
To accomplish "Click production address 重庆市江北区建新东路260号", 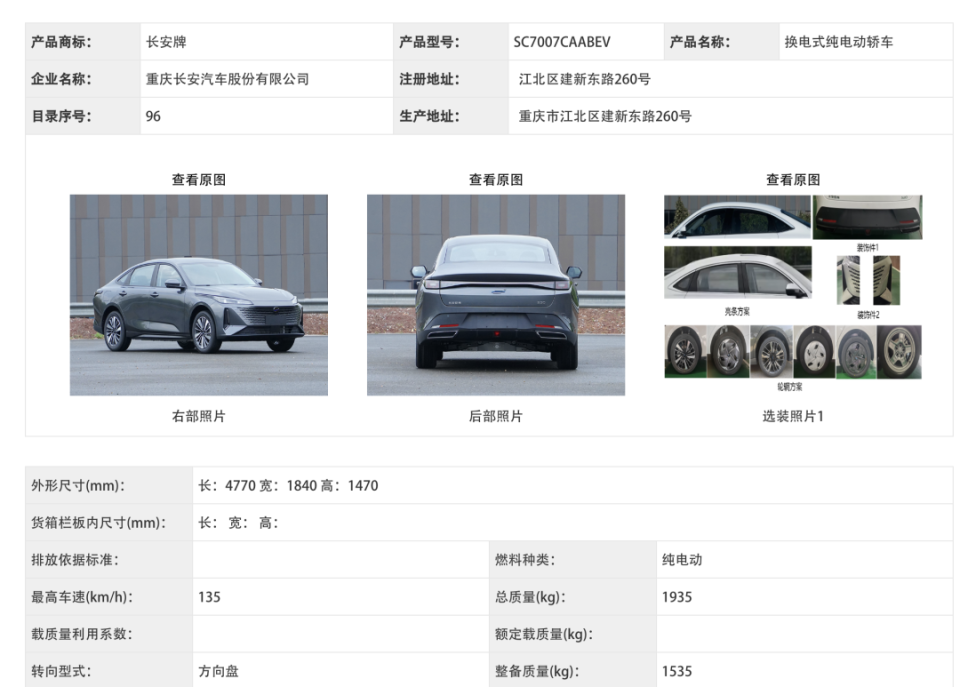I will point(605,116).
